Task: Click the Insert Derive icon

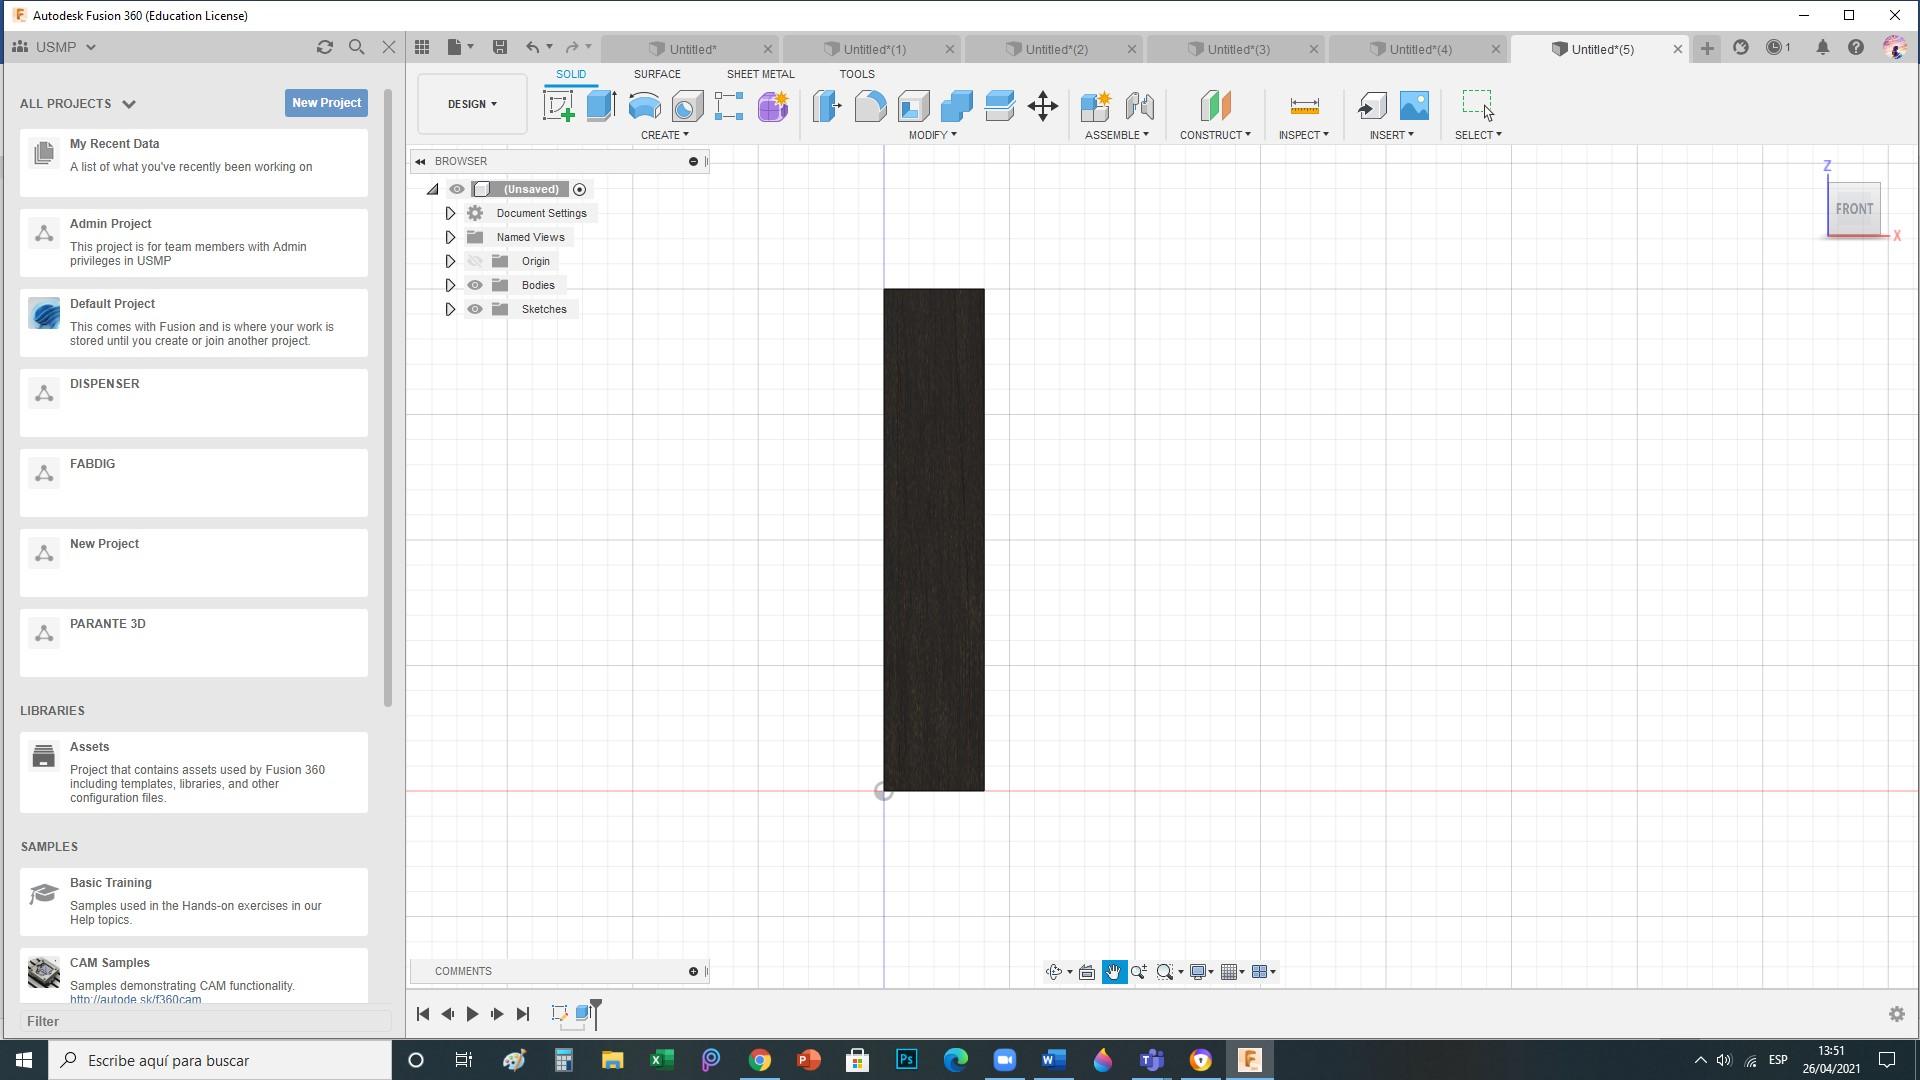Action: coord(1371,106)
